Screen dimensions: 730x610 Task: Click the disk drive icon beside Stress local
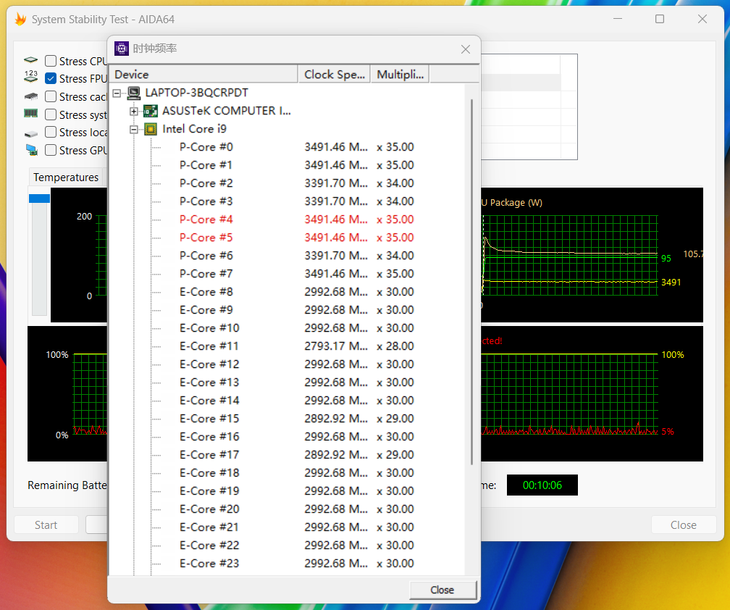31,134
